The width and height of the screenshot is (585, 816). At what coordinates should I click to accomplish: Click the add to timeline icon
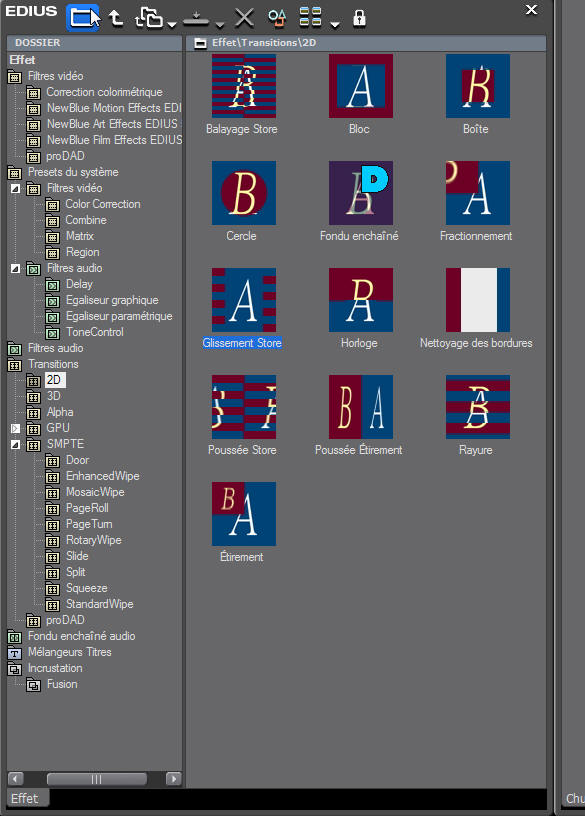(196, 19)
